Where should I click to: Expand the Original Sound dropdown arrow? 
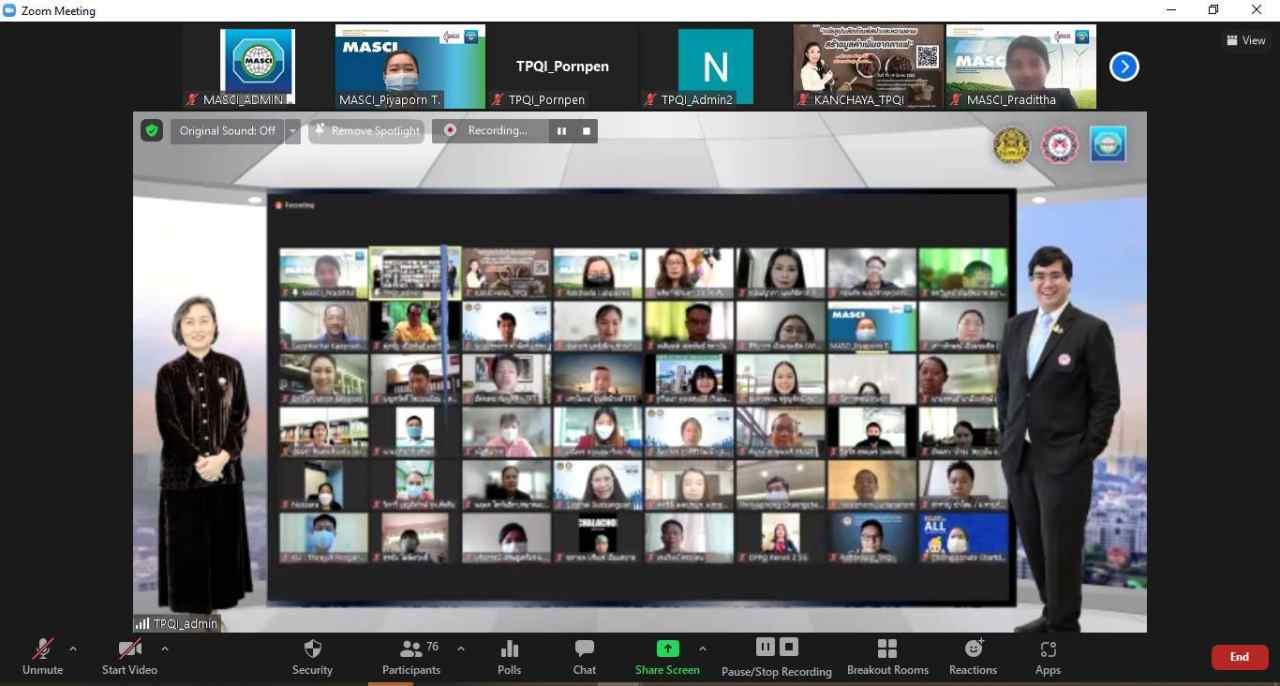pyautogui.click(x=293, y=131)
